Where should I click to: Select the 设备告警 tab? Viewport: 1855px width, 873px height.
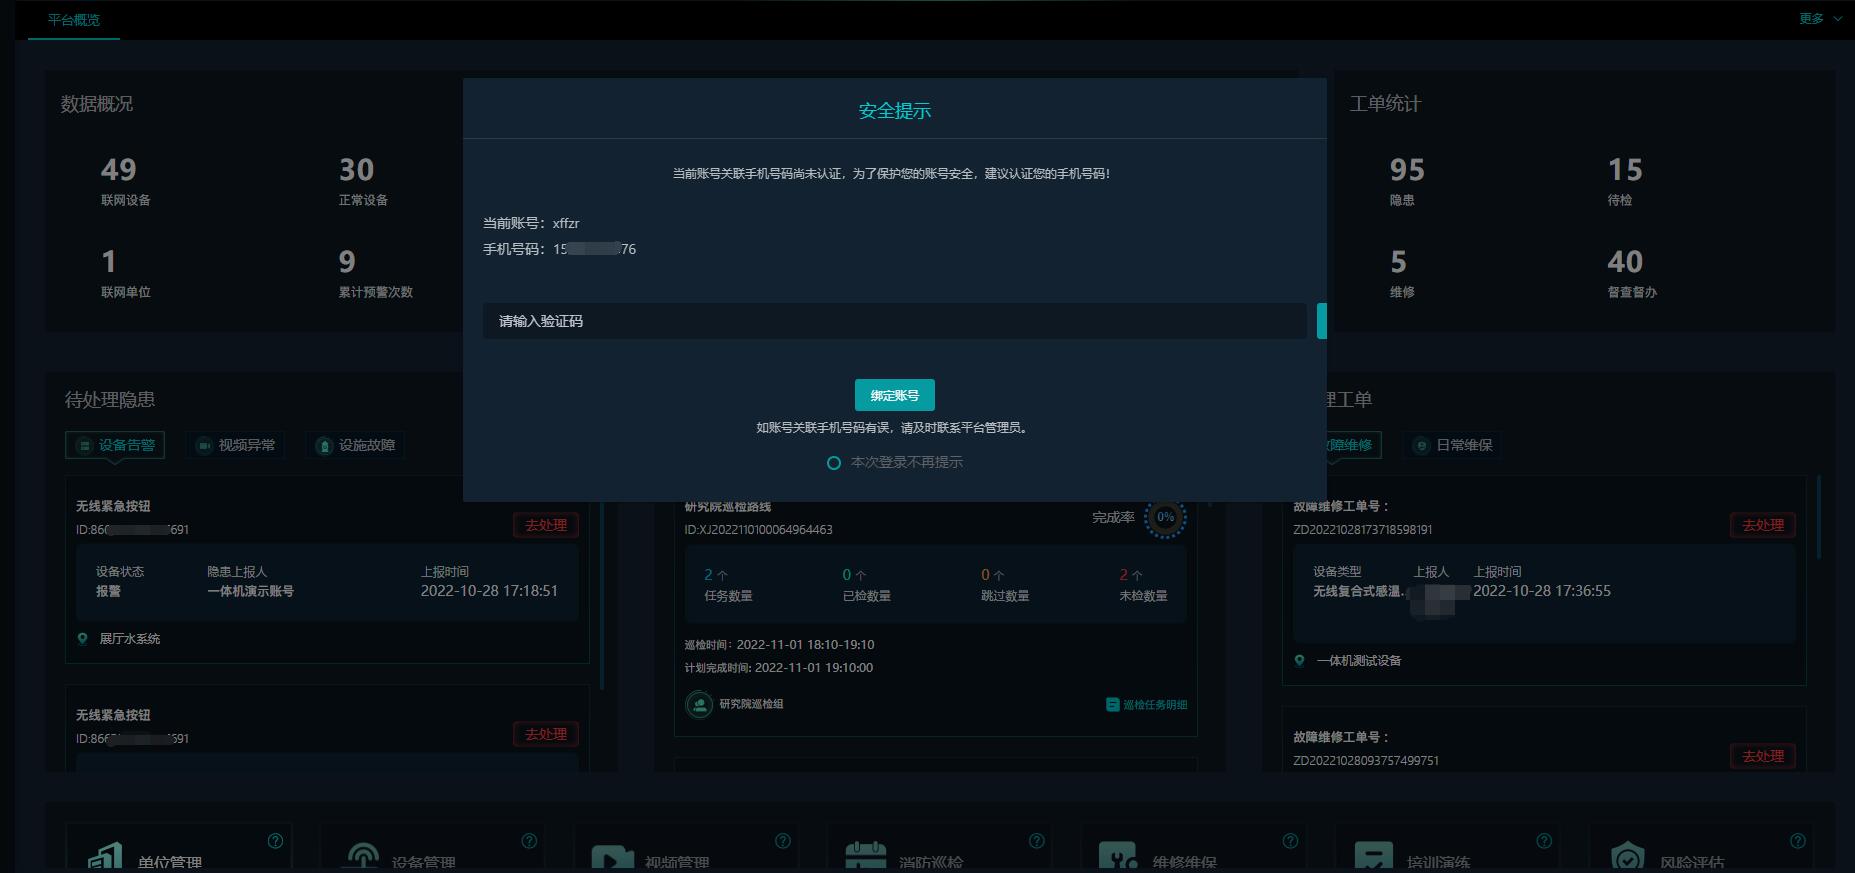click(115, 445)
